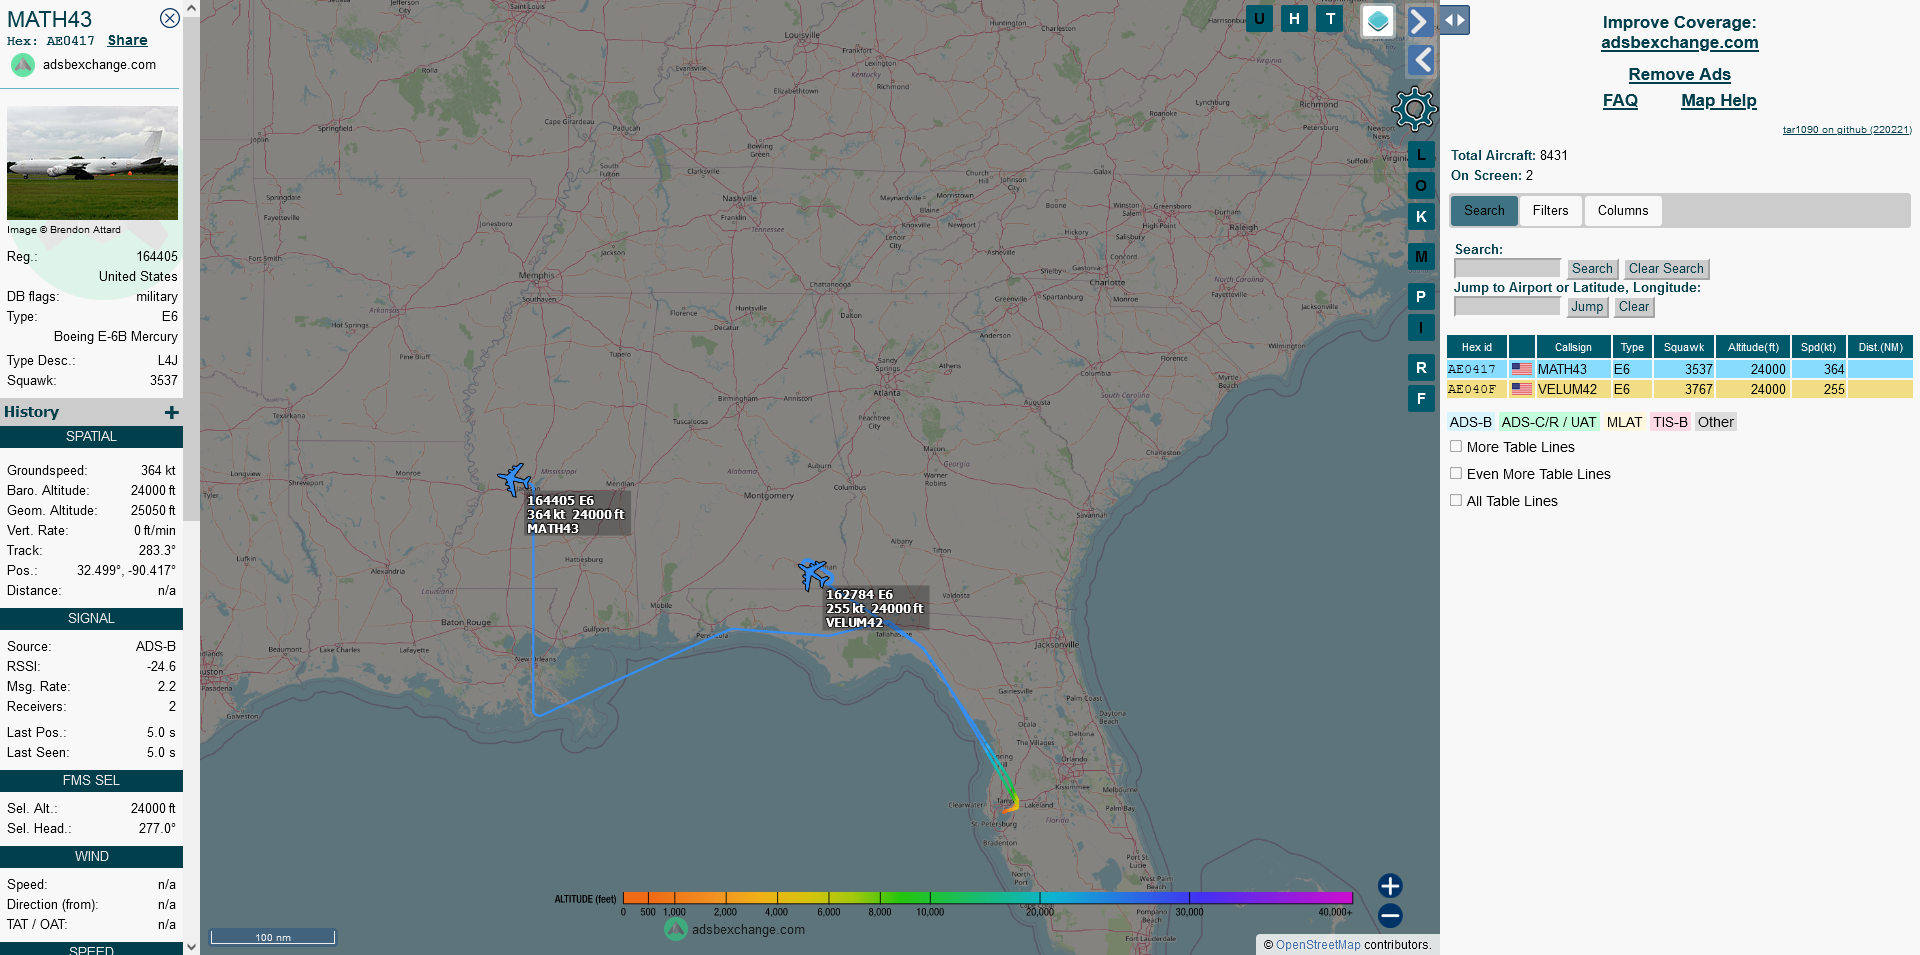Image resolution: width=1920 pixels, height=955 pixels.
Task: Click the F map toggle button
Action: point(1421,399)
